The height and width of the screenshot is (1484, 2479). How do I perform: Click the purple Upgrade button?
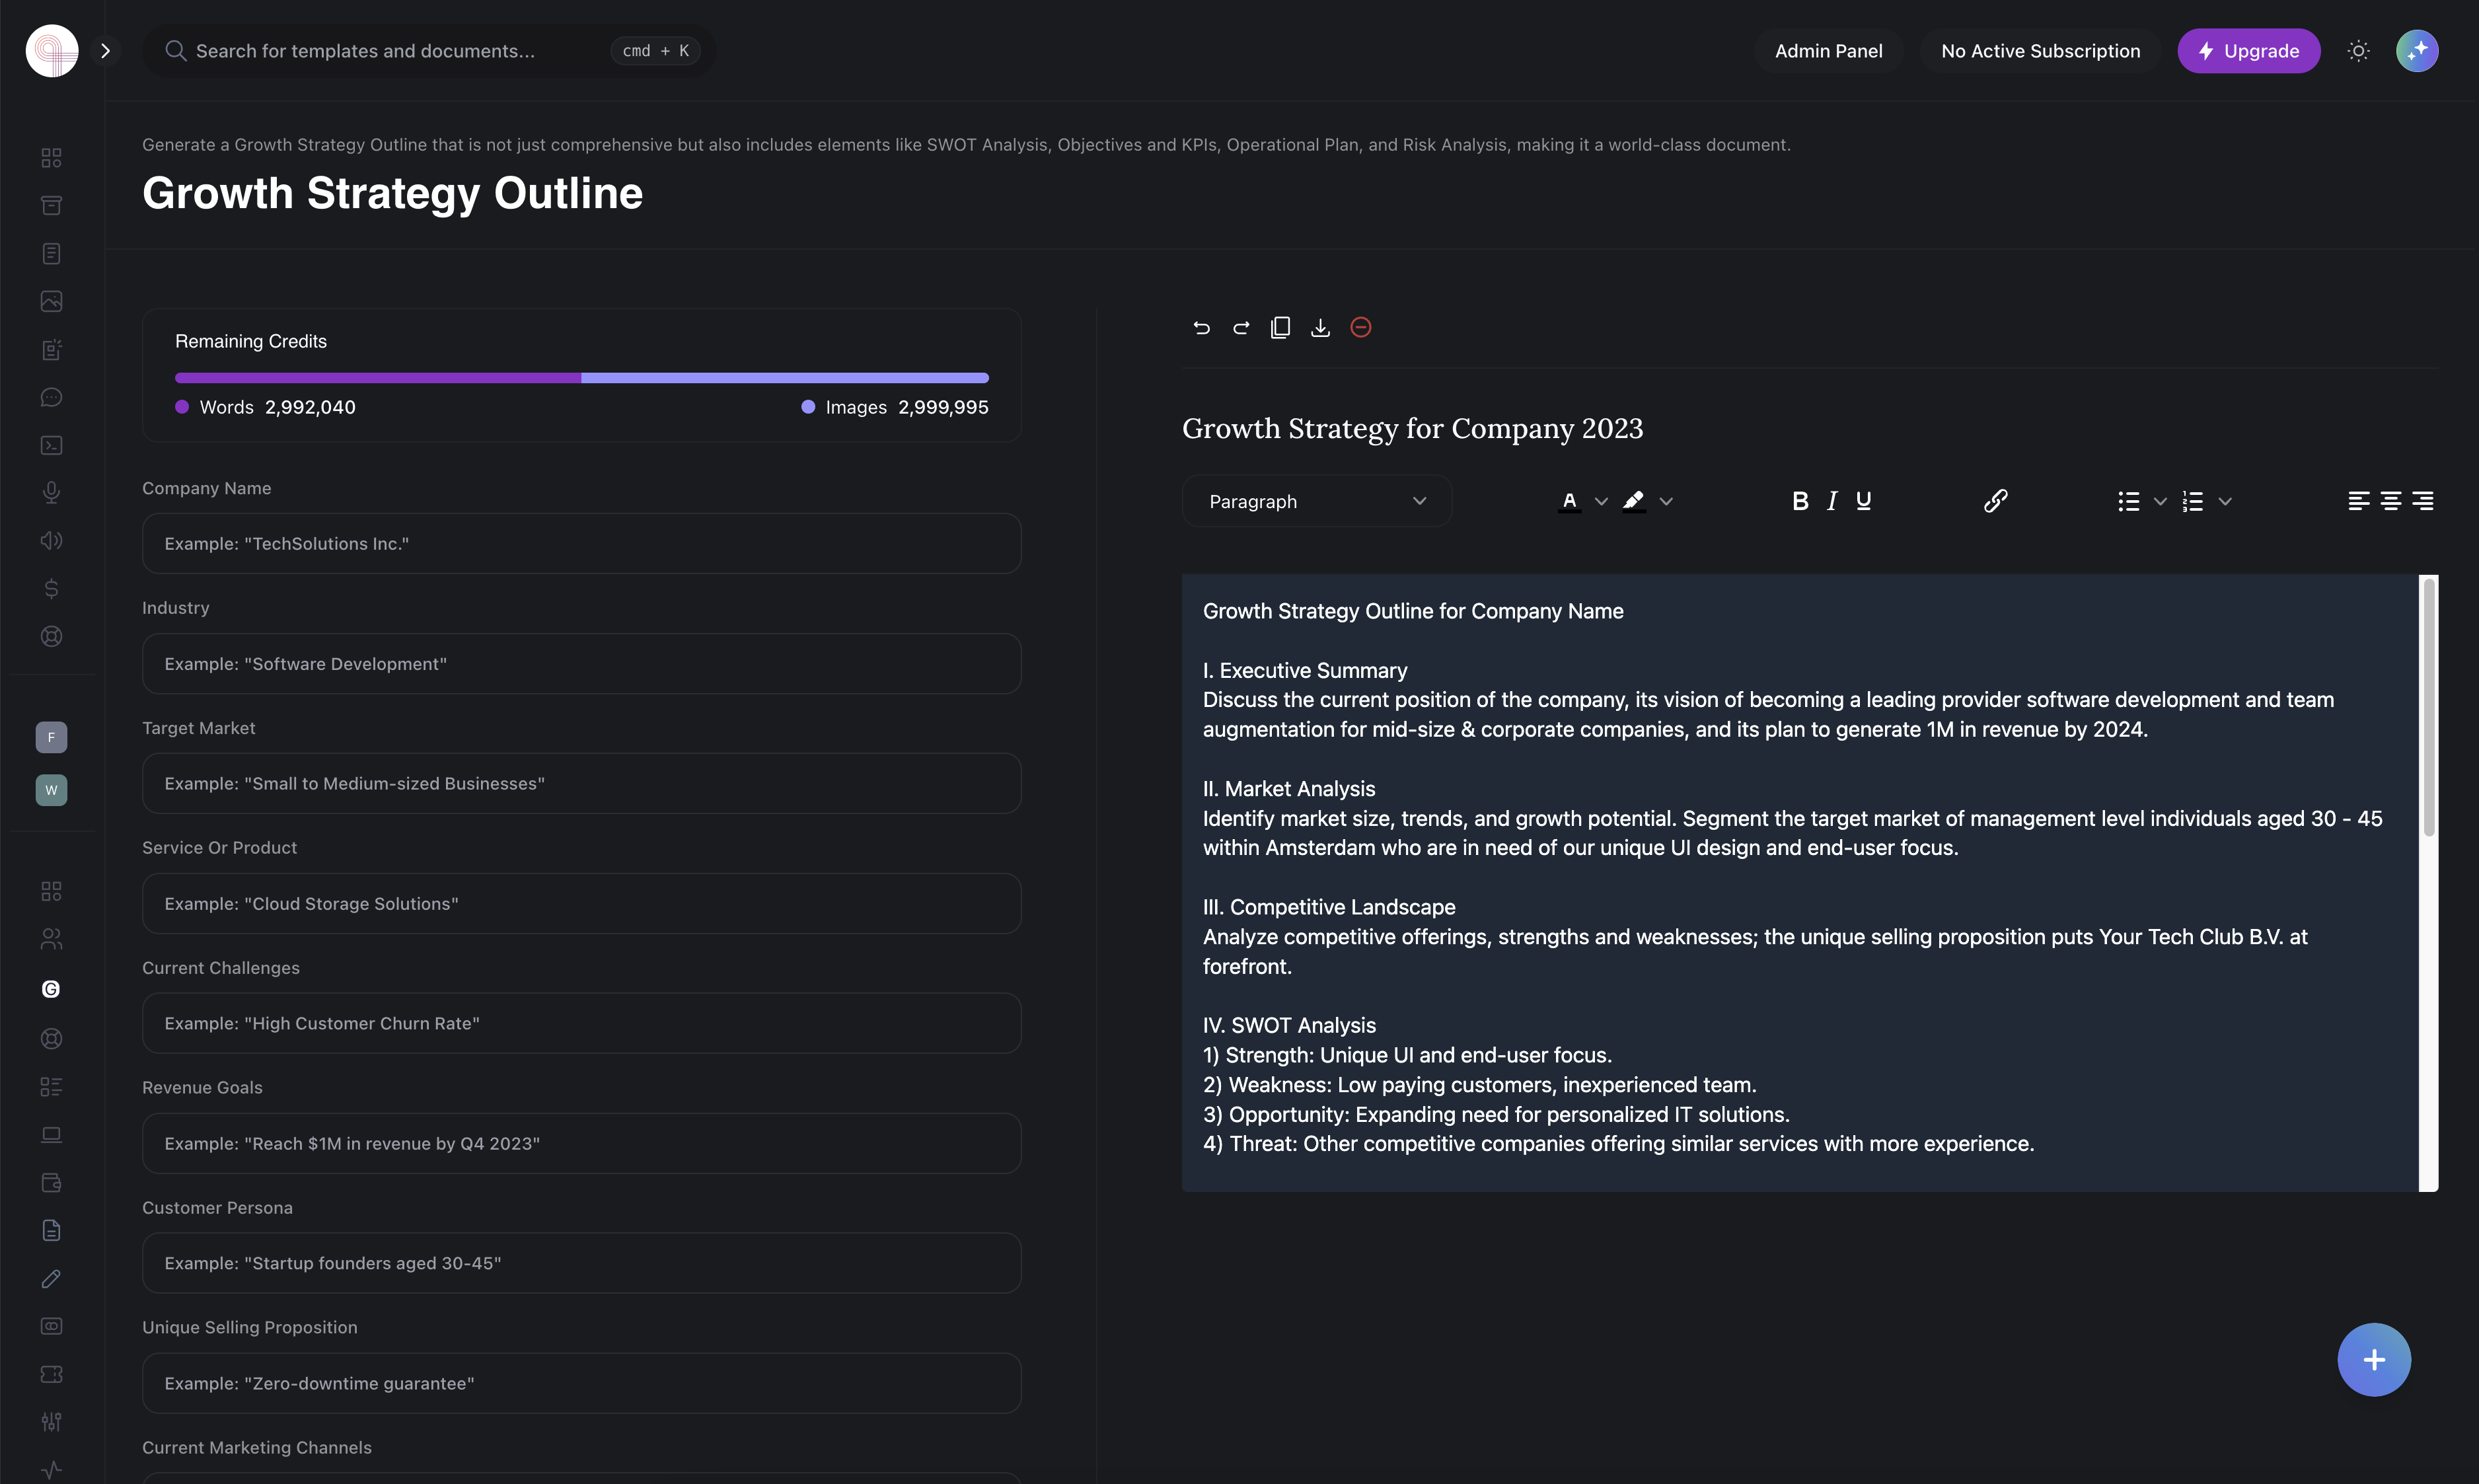tap(2248, 51)
